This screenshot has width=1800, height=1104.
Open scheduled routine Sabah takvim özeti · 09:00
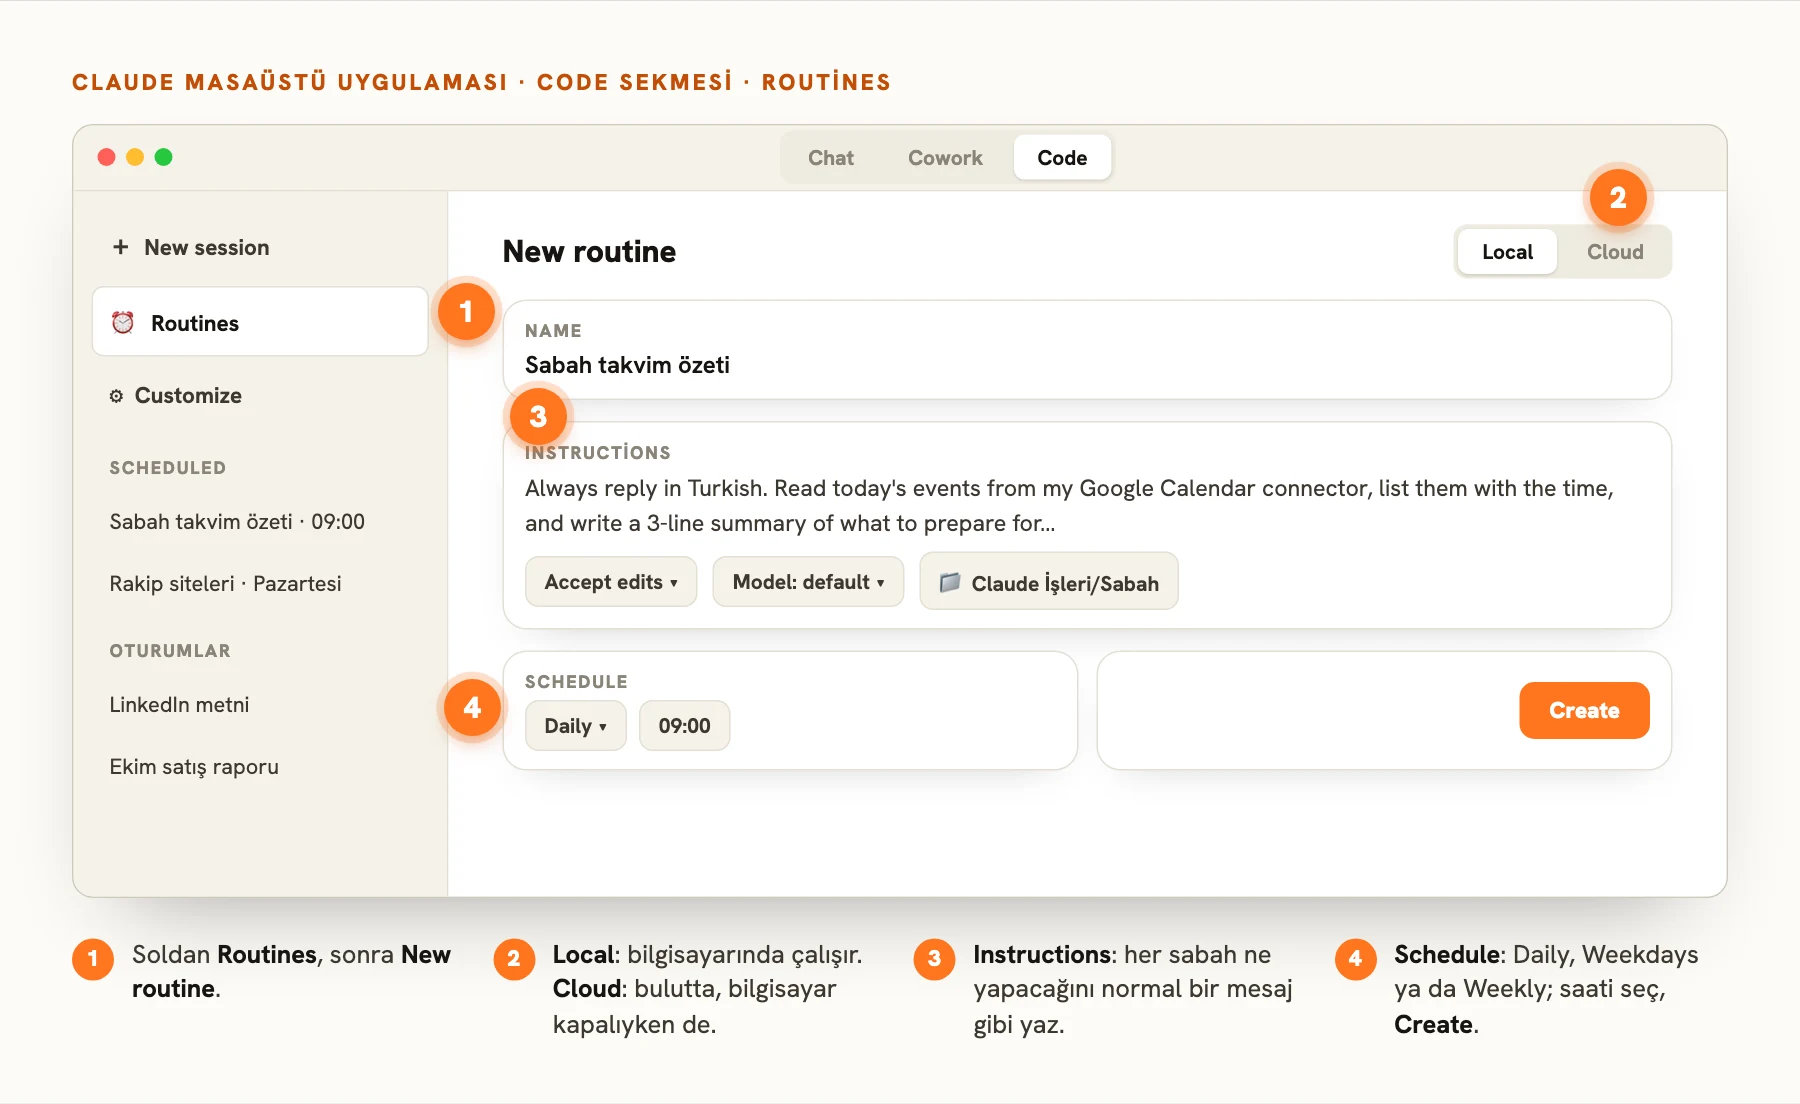tap(237, 522)
